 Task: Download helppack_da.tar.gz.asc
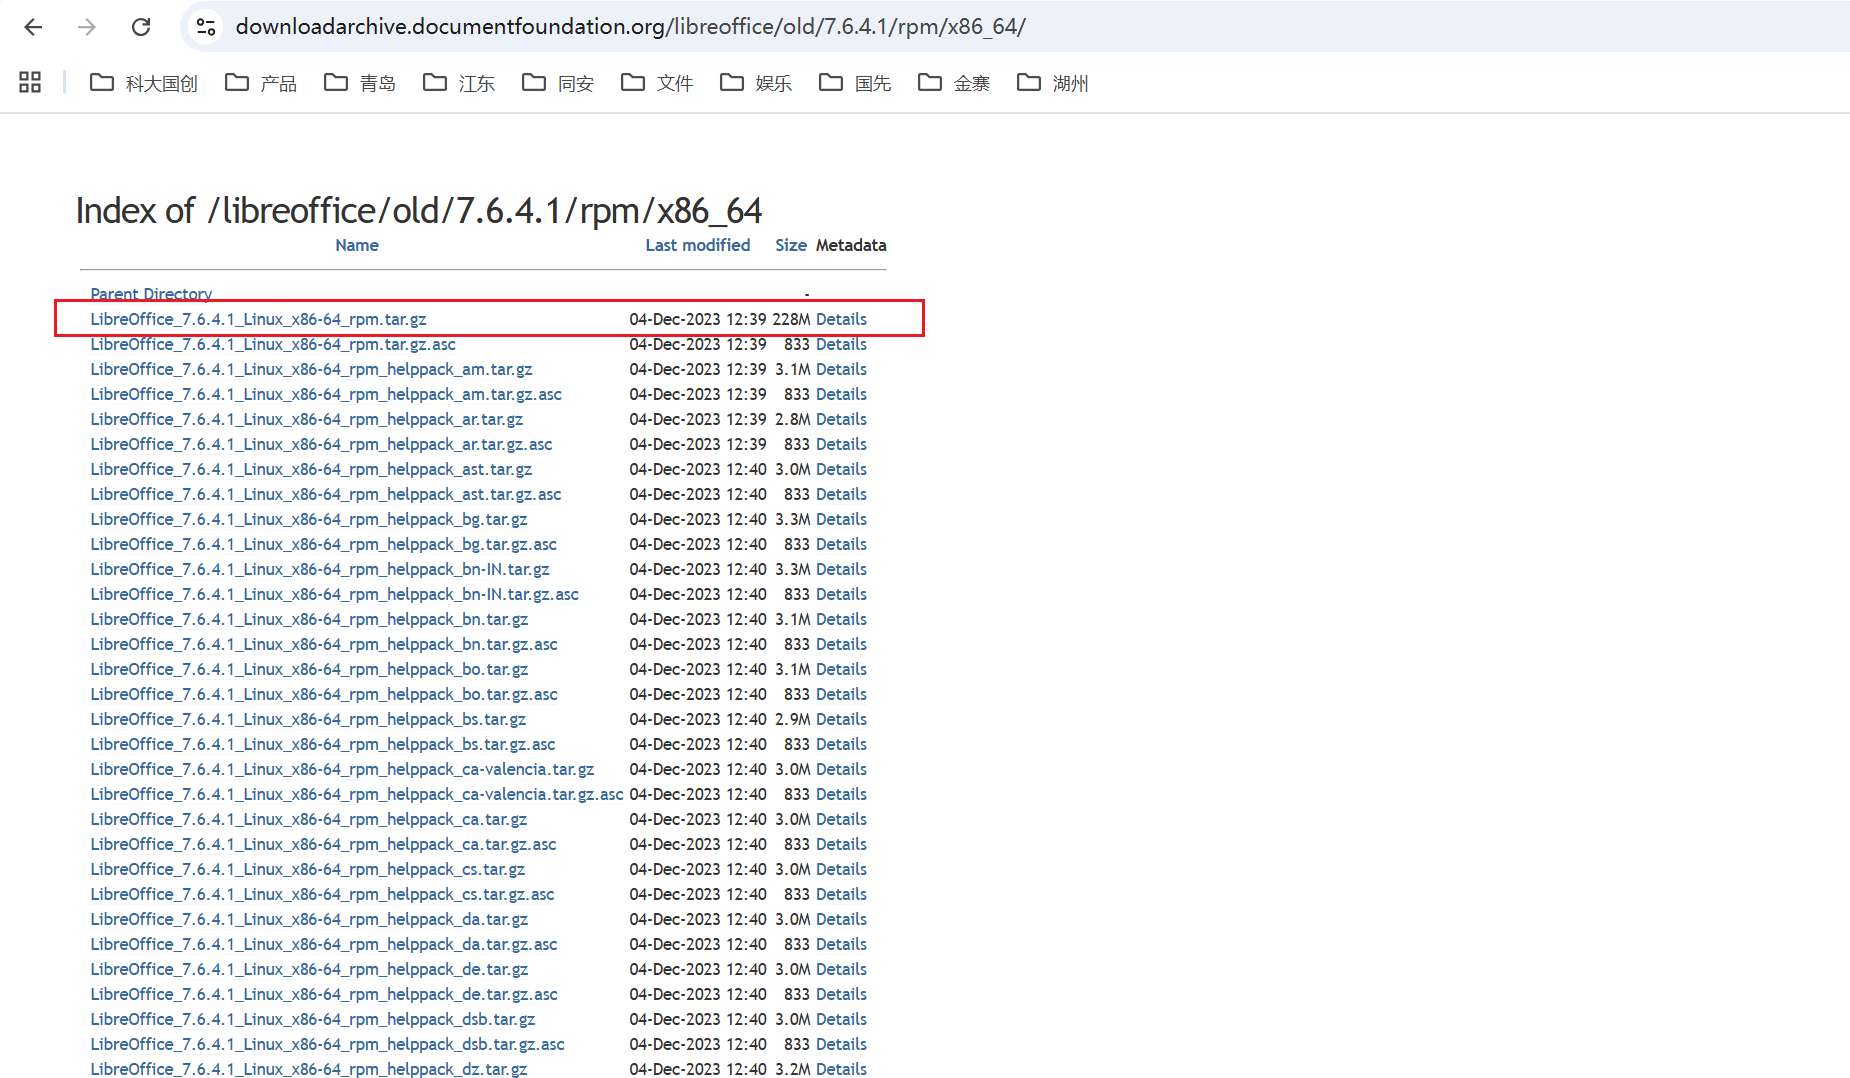pos(324,944)
